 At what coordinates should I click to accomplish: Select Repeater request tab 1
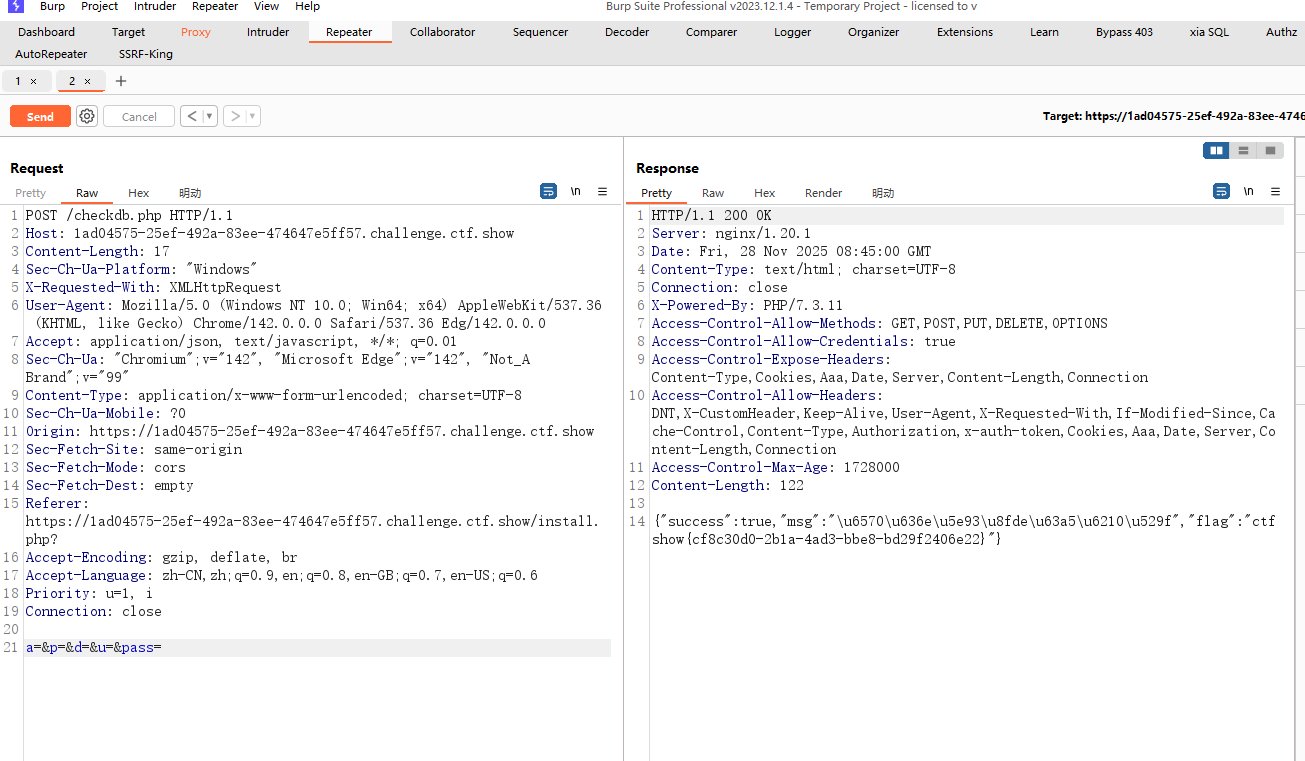18,81
